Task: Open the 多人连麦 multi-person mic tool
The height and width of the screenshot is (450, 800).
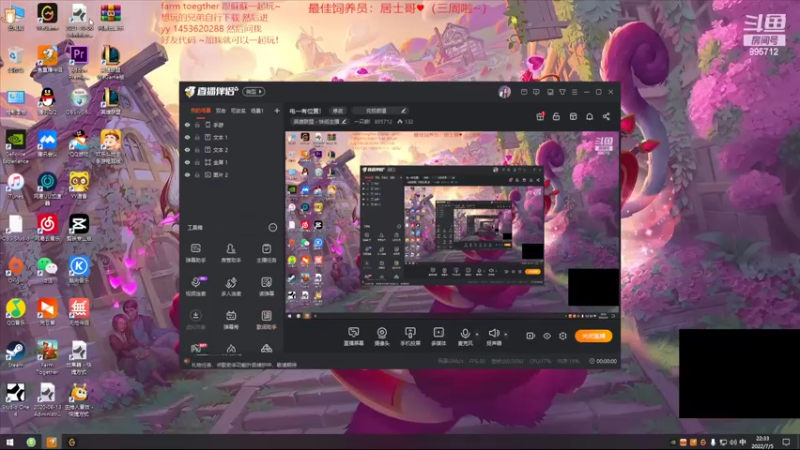Action: click(231, 286)
